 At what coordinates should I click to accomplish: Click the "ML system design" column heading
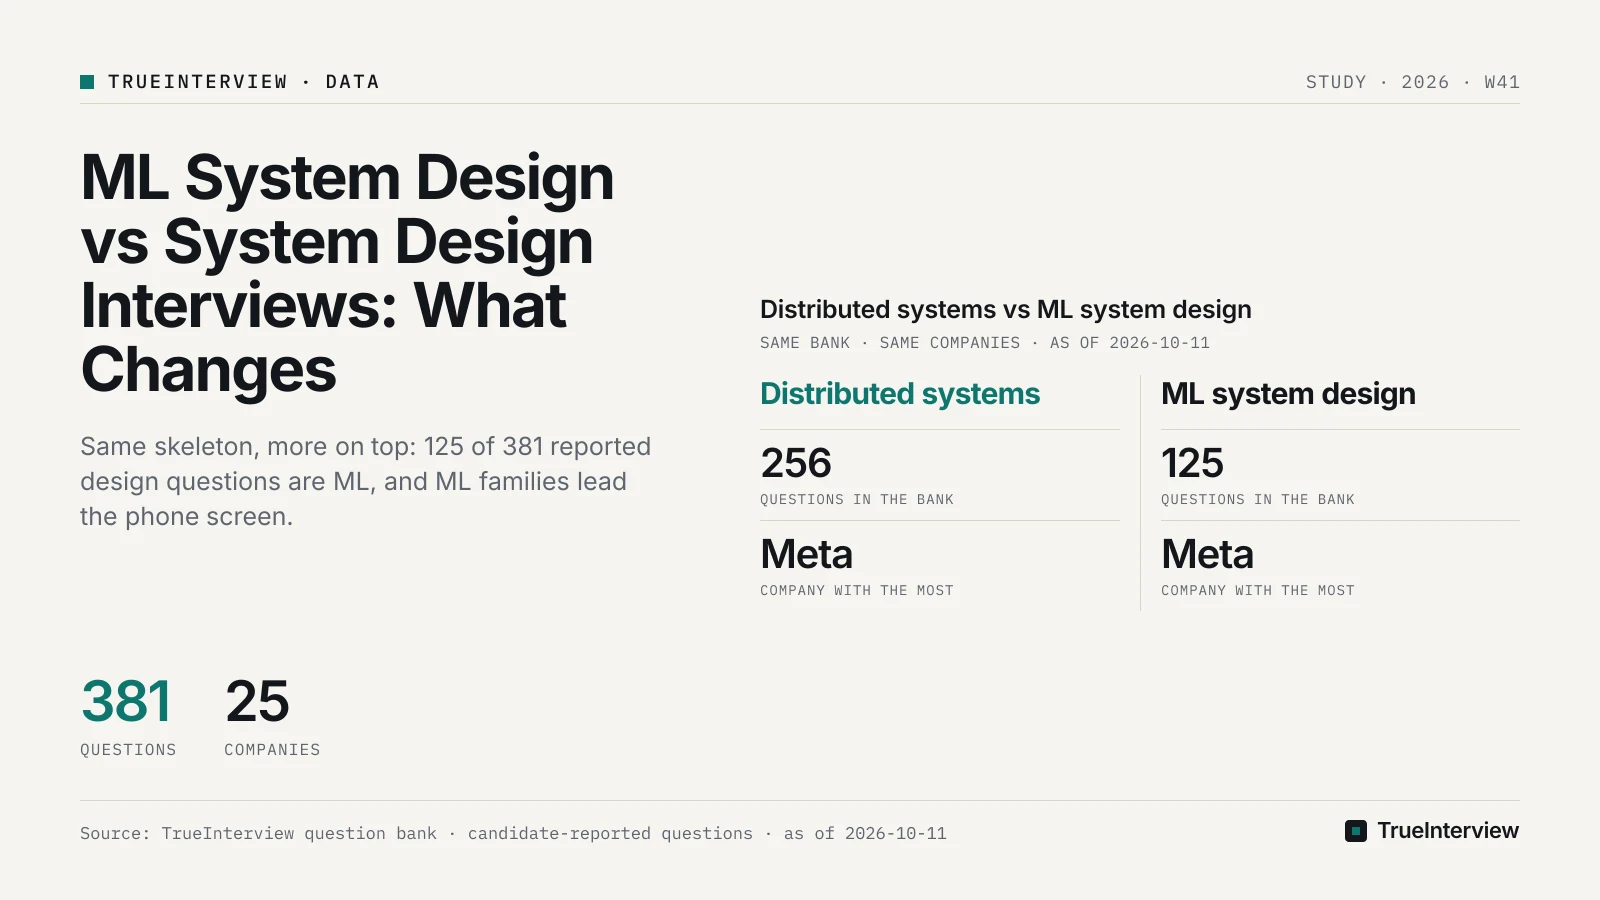pos(1288,394)
